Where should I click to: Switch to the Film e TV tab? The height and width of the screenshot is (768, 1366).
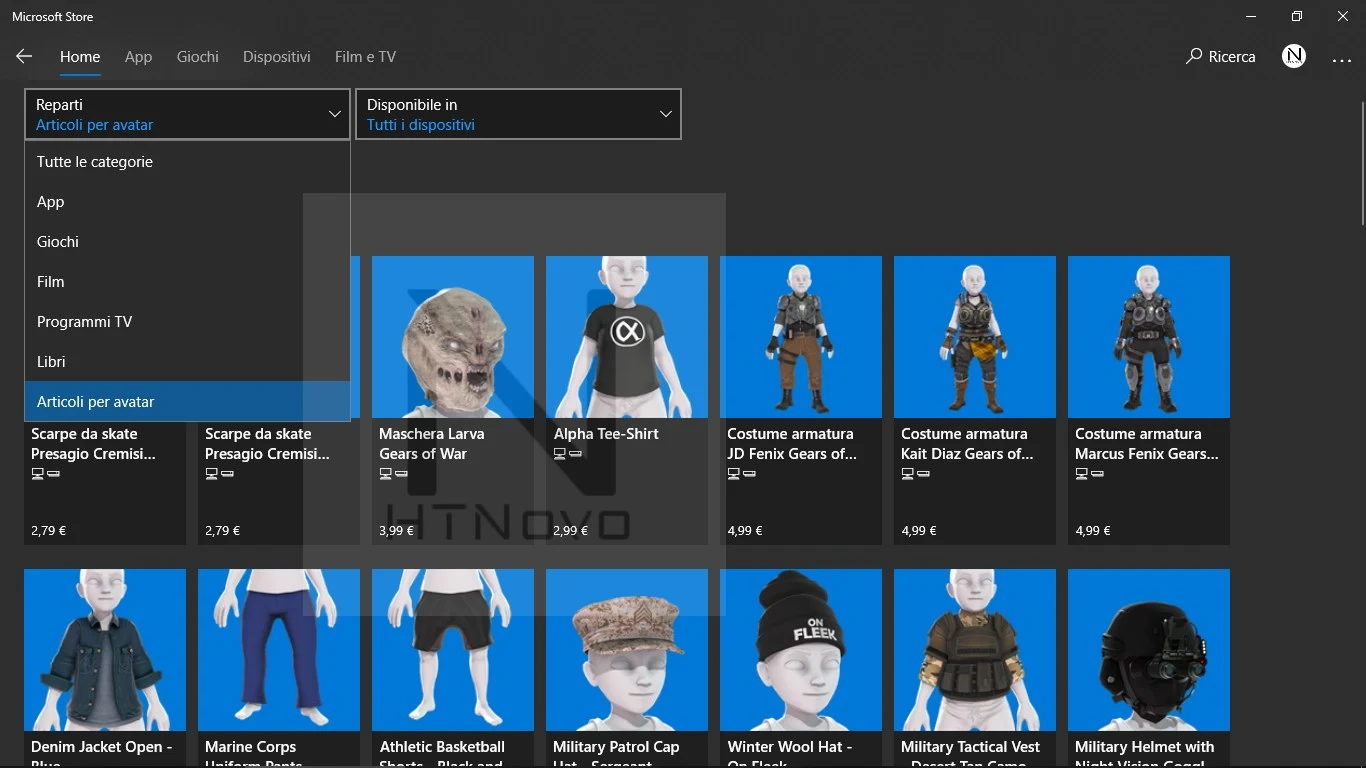click(x=365, y=57)
